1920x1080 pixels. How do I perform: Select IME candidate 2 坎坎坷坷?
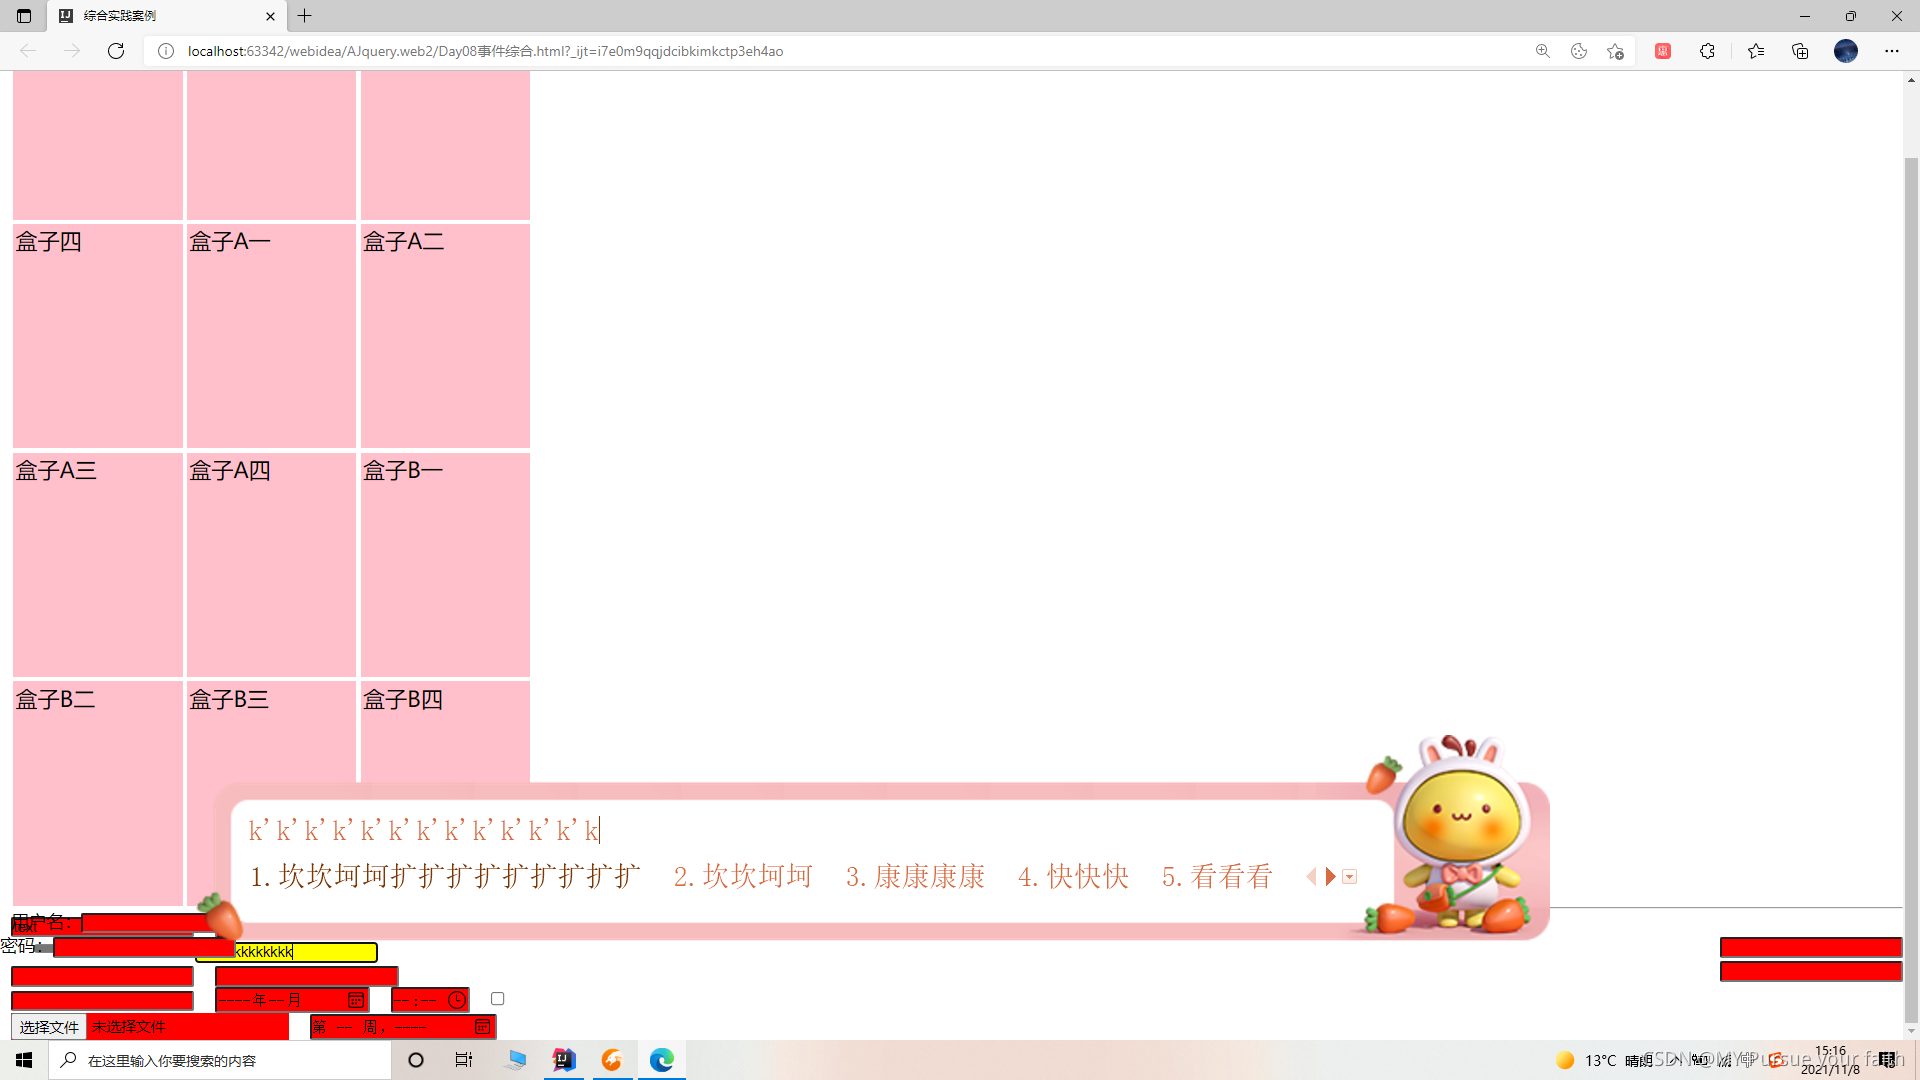pyautogui.click(x=743, y=877)
